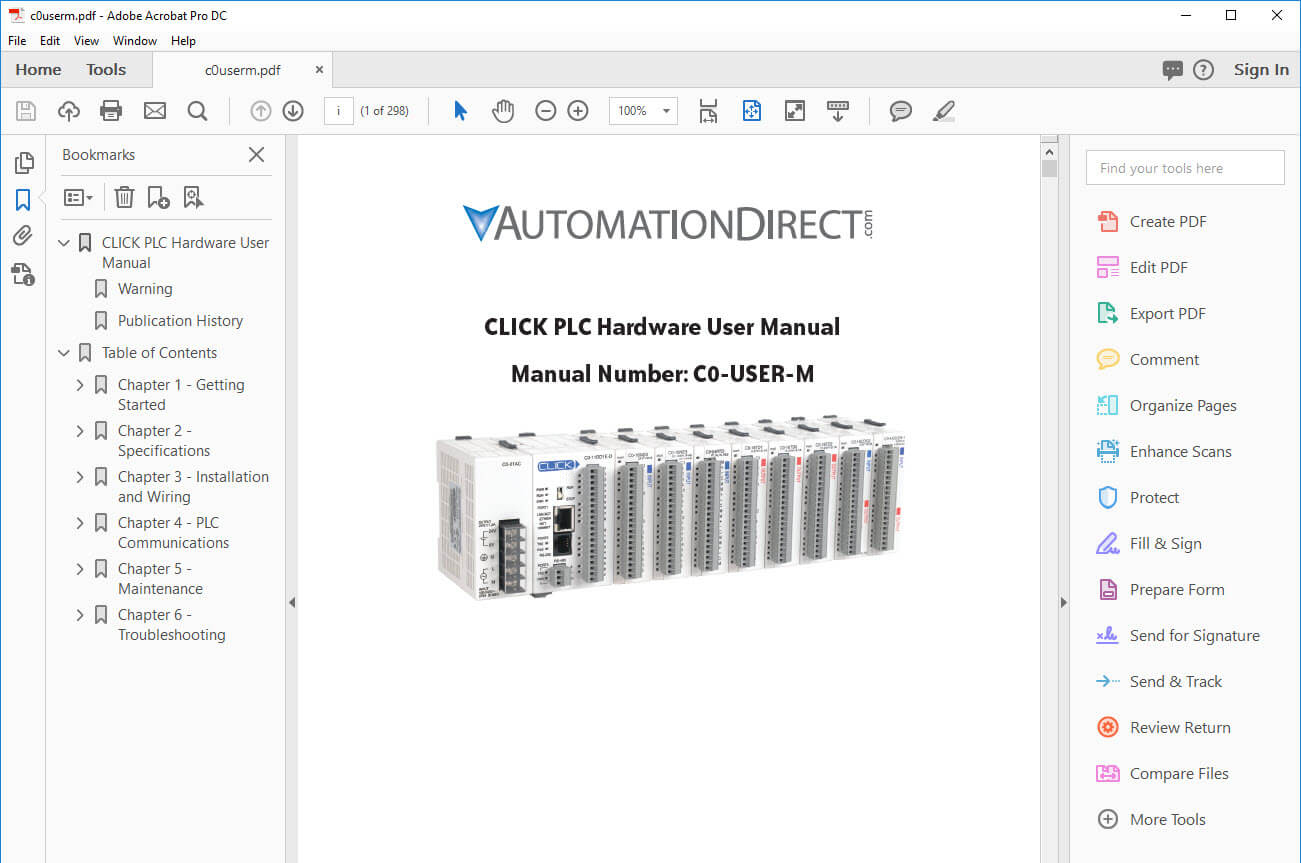Screen dimensions: 1301x863
Task: Open the Attachments paperclip icon
Action: [x=23, y=236]
